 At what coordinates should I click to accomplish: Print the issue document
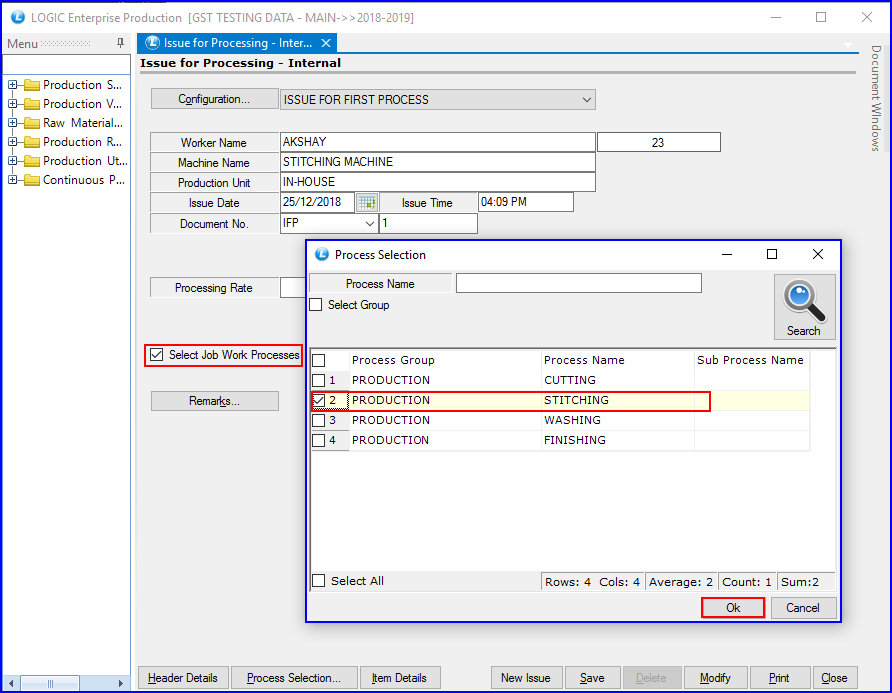pos(779,678)
